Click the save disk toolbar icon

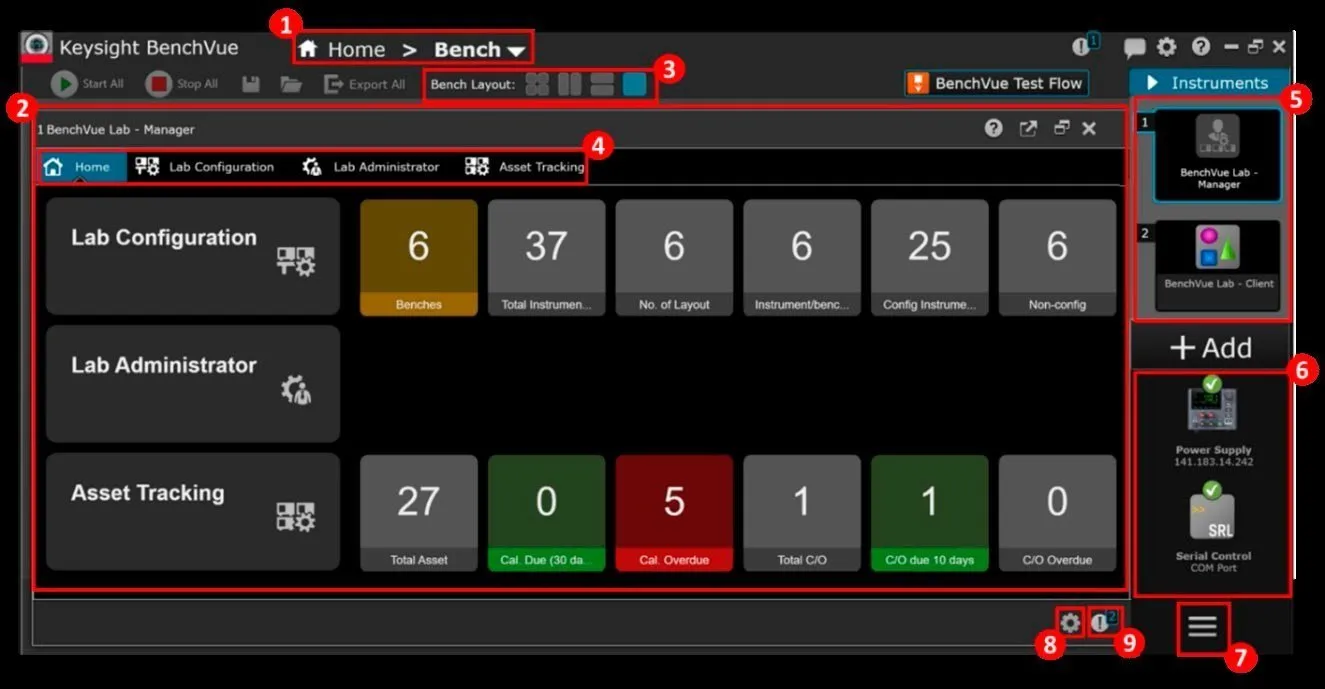pos(251,84)
